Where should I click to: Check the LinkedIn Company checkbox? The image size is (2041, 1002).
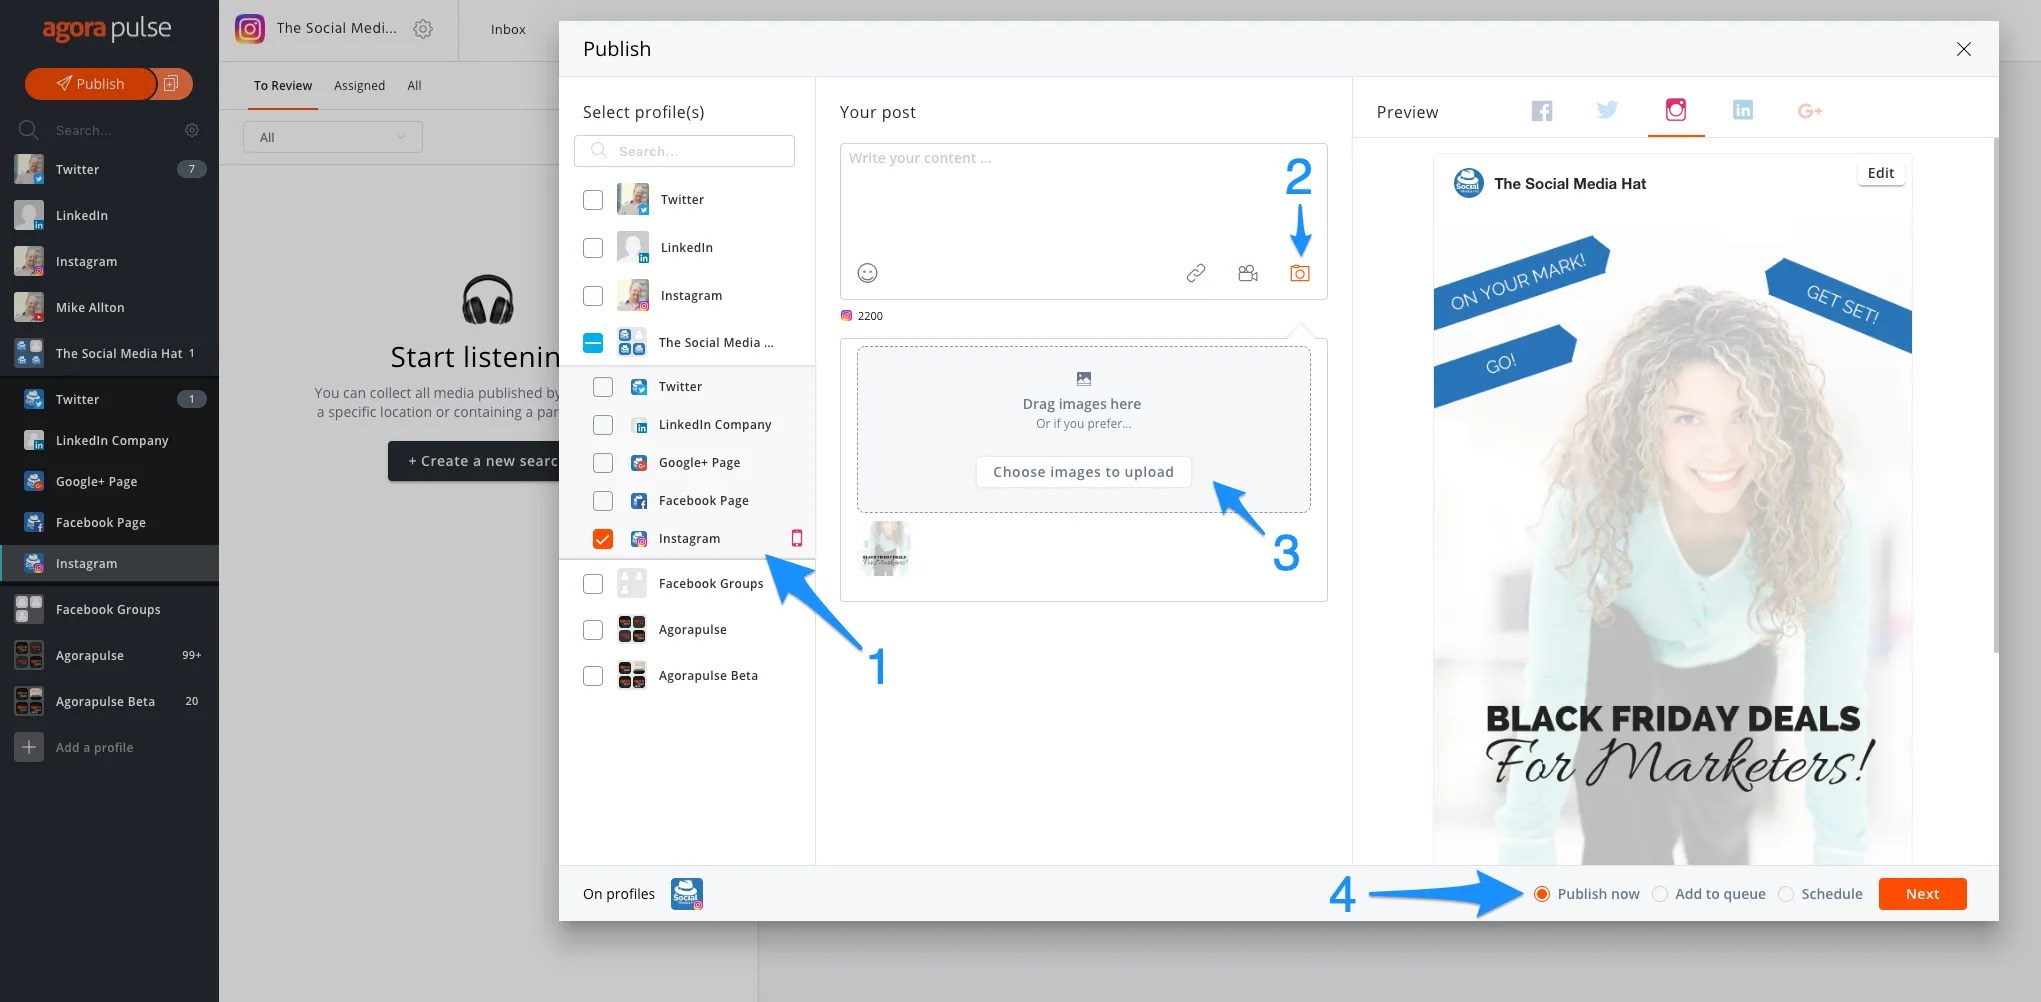coord(603,425)
